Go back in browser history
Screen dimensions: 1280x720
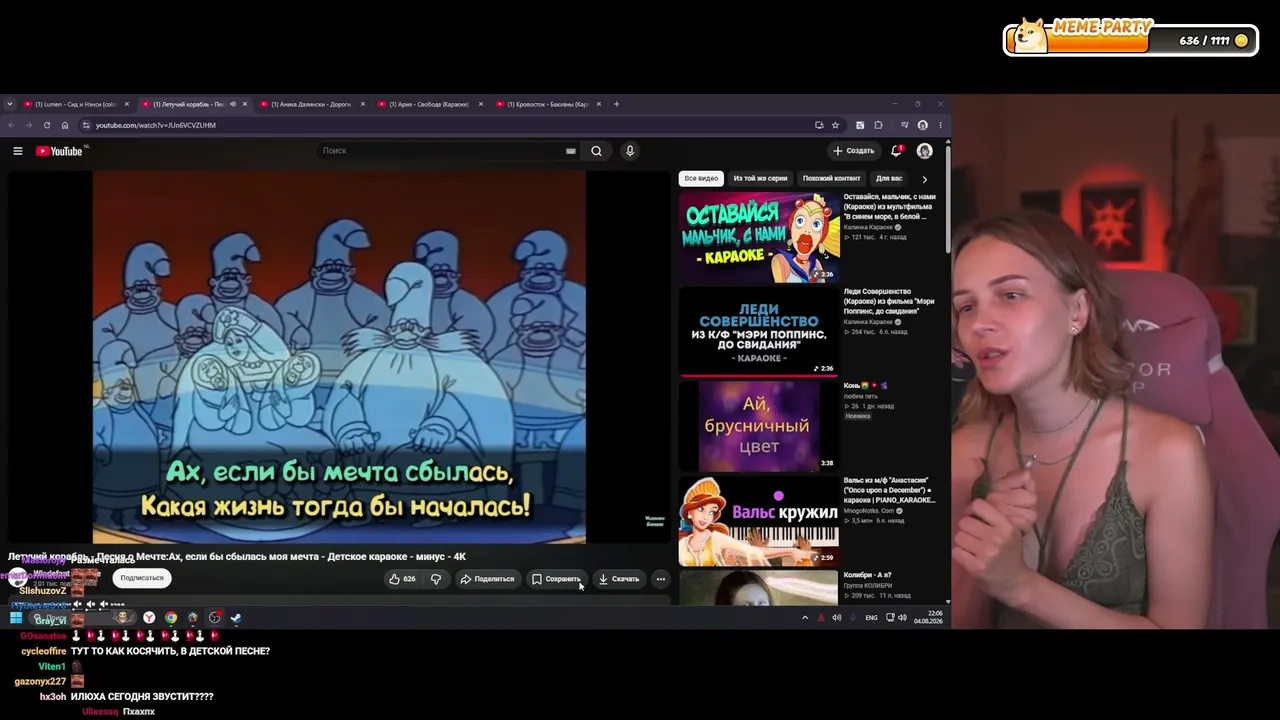click(11, 125)
